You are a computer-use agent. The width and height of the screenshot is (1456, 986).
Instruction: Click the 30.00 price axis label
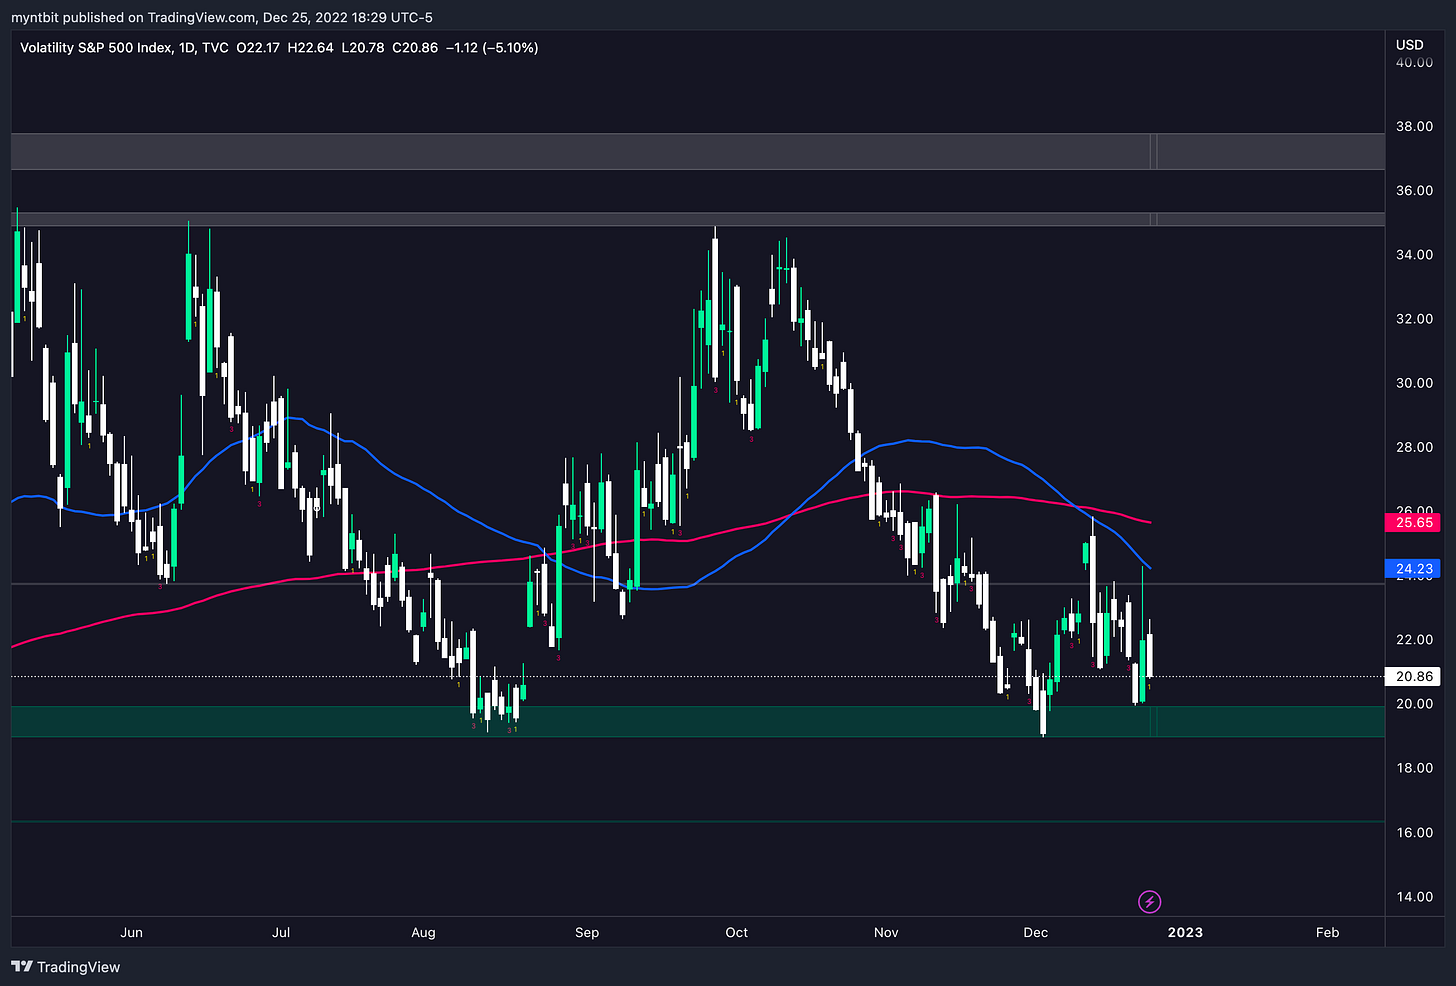coord(1414,382)
